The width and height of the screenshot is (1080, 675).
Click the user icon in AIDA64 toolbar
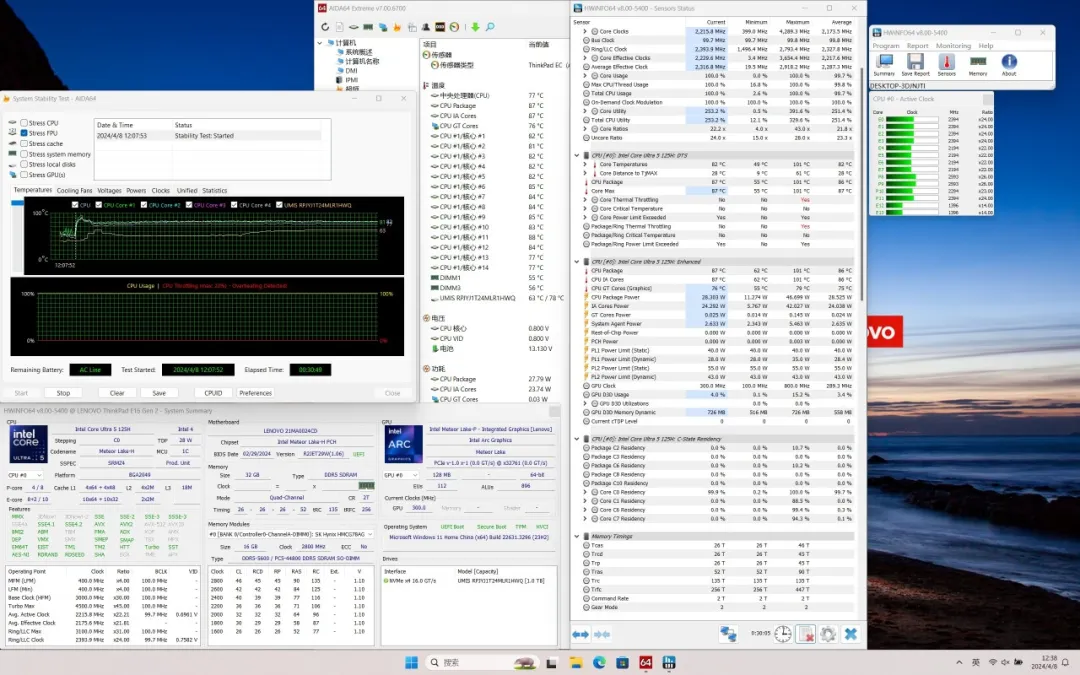426,27
